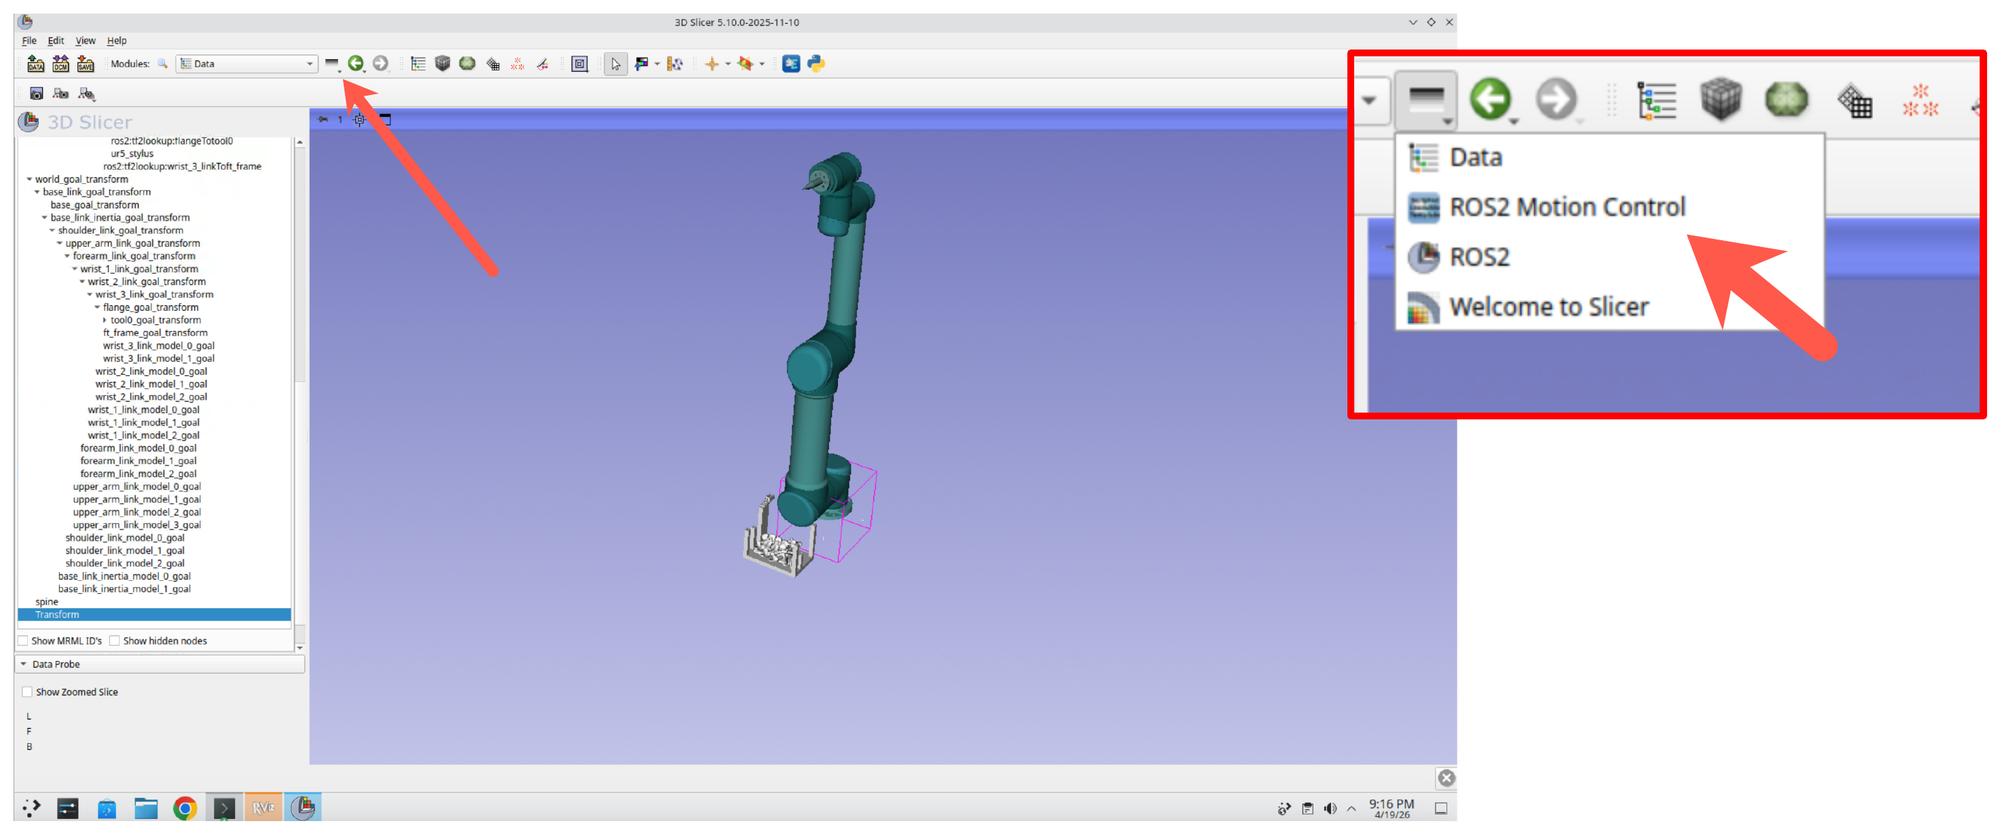Select the highlighted Transform tree item
This screenshot has width=2000, height=834.
tap(154, 615)
